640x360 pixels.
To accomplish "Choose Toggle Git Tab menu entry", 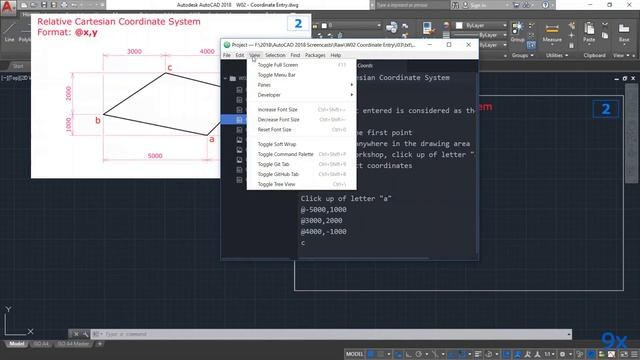I will 302,164.
